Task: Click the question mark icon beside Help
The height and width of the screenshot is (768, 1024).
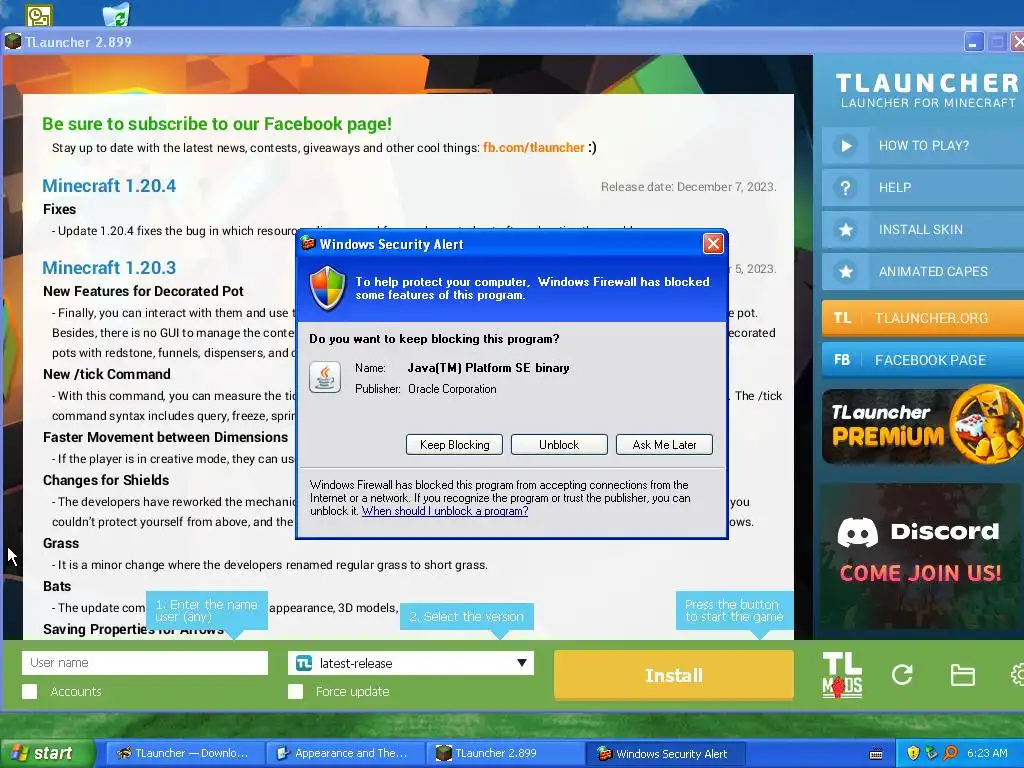Action: (x=846, y=188)
